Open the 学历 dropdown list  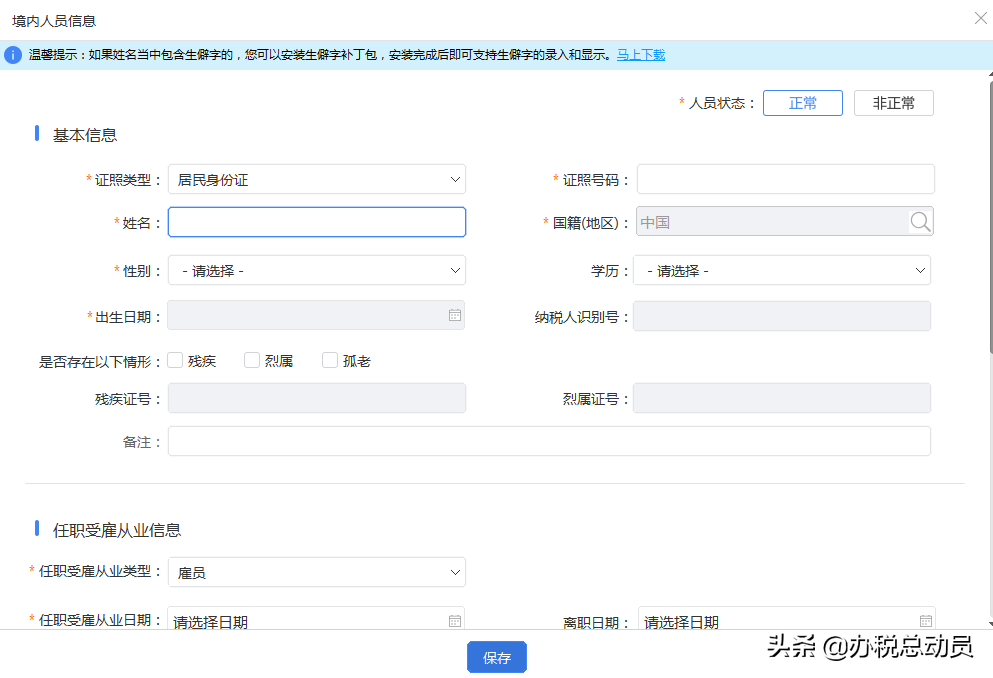(x=920, y=269)
